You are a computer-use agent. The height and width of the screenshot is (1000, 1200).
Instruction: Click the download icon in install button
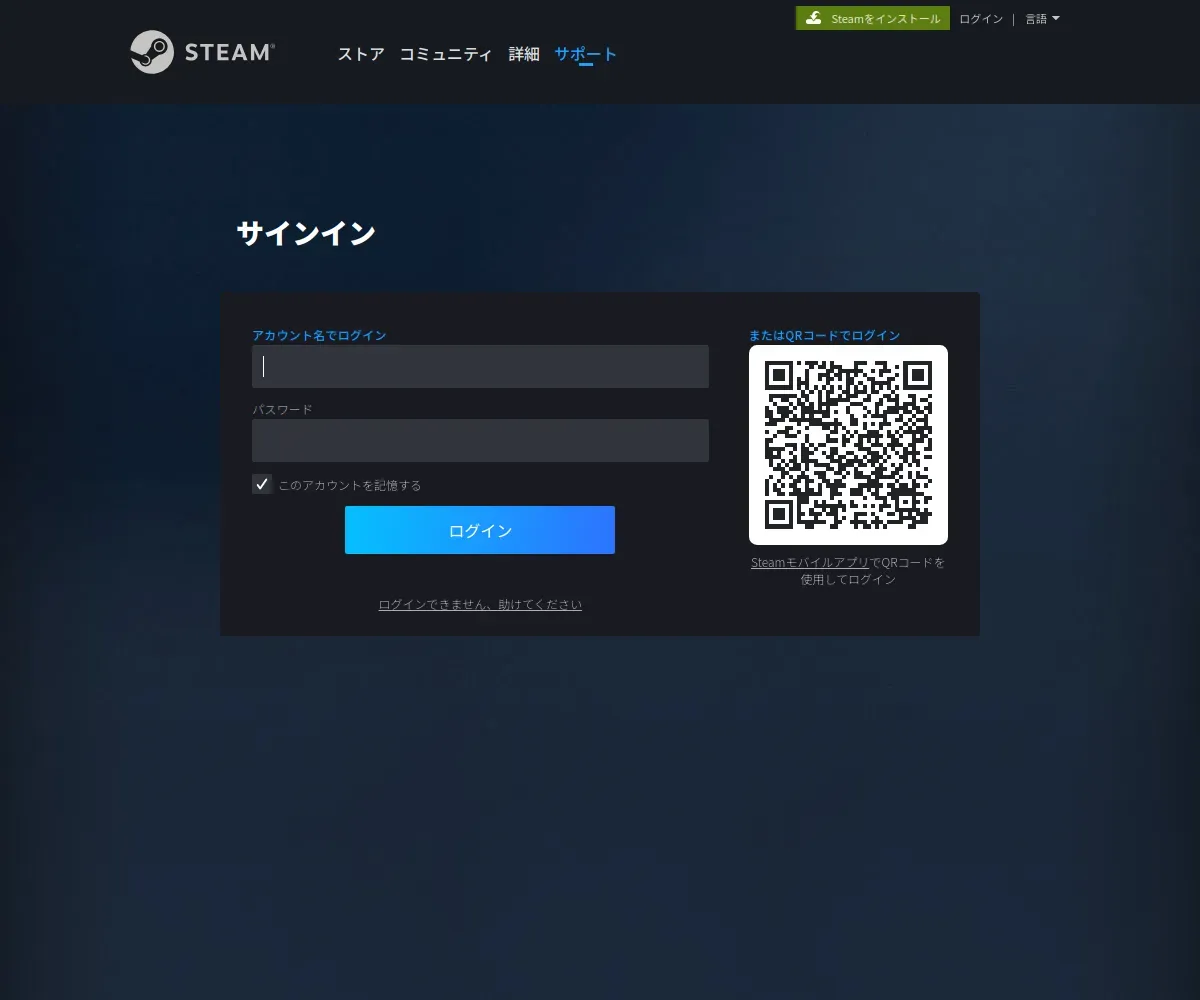pos(814,18)
